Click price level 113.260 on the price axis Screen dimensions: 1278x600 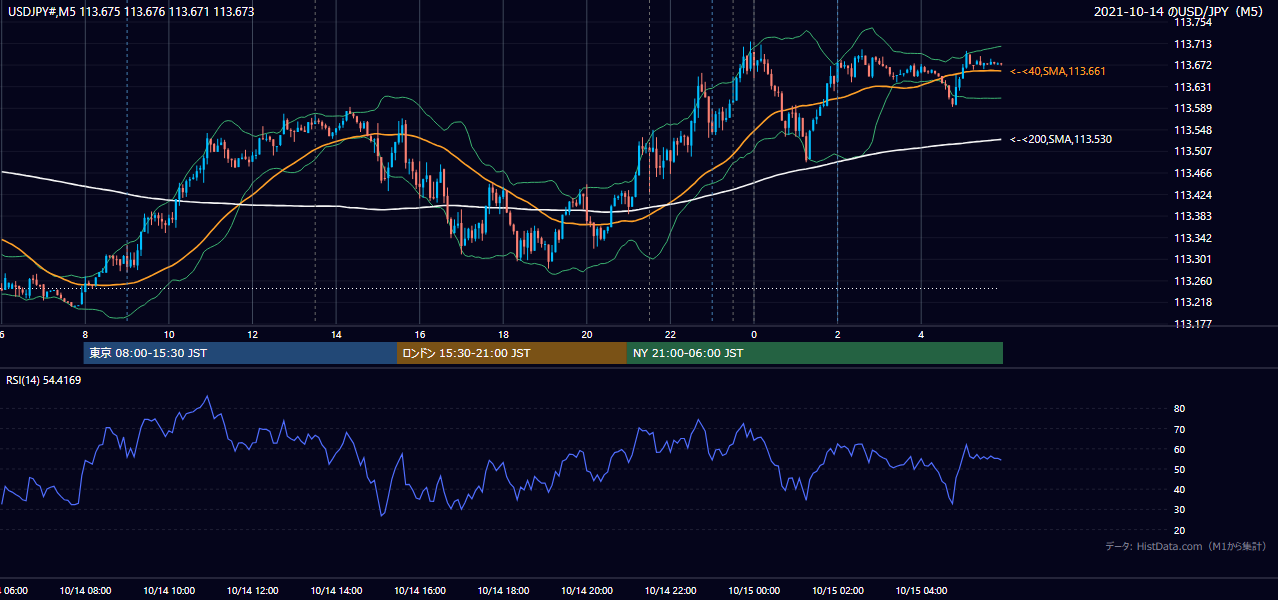pos(1192,281)
